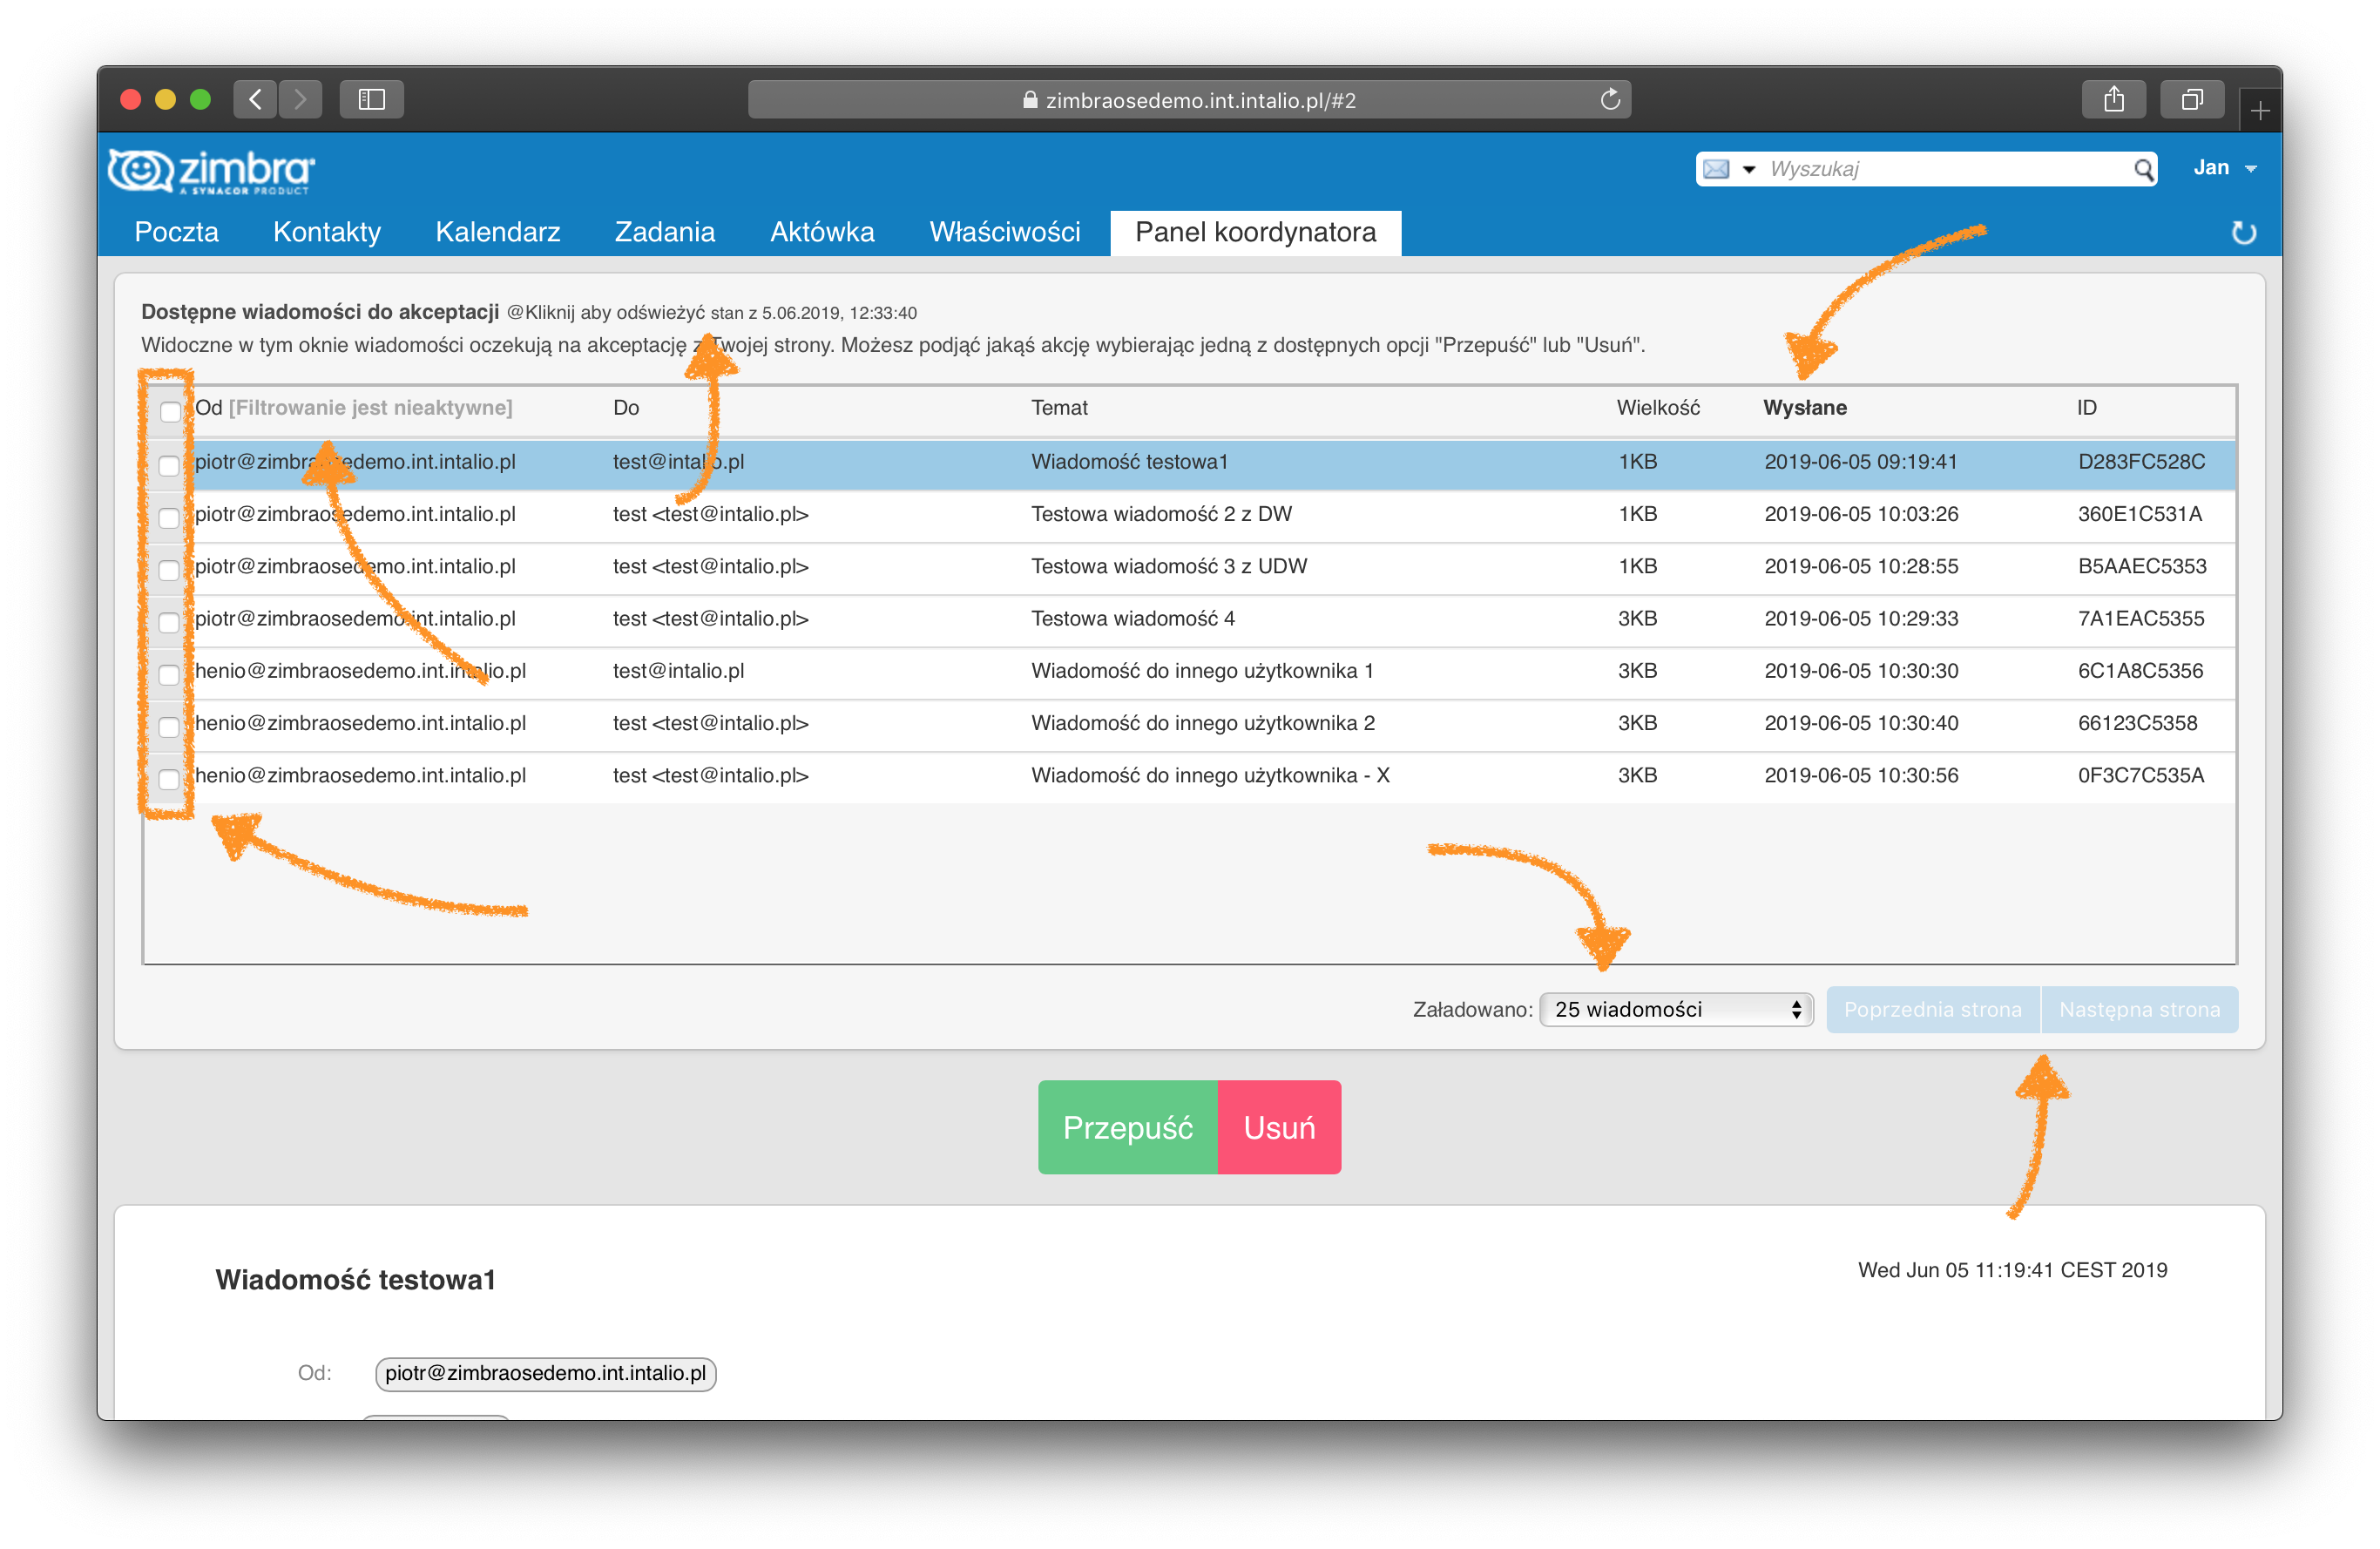Check the innego użytkownika 1 row checkbox
This screenshot has height=1549, width=2380.
tap(169, 674)
